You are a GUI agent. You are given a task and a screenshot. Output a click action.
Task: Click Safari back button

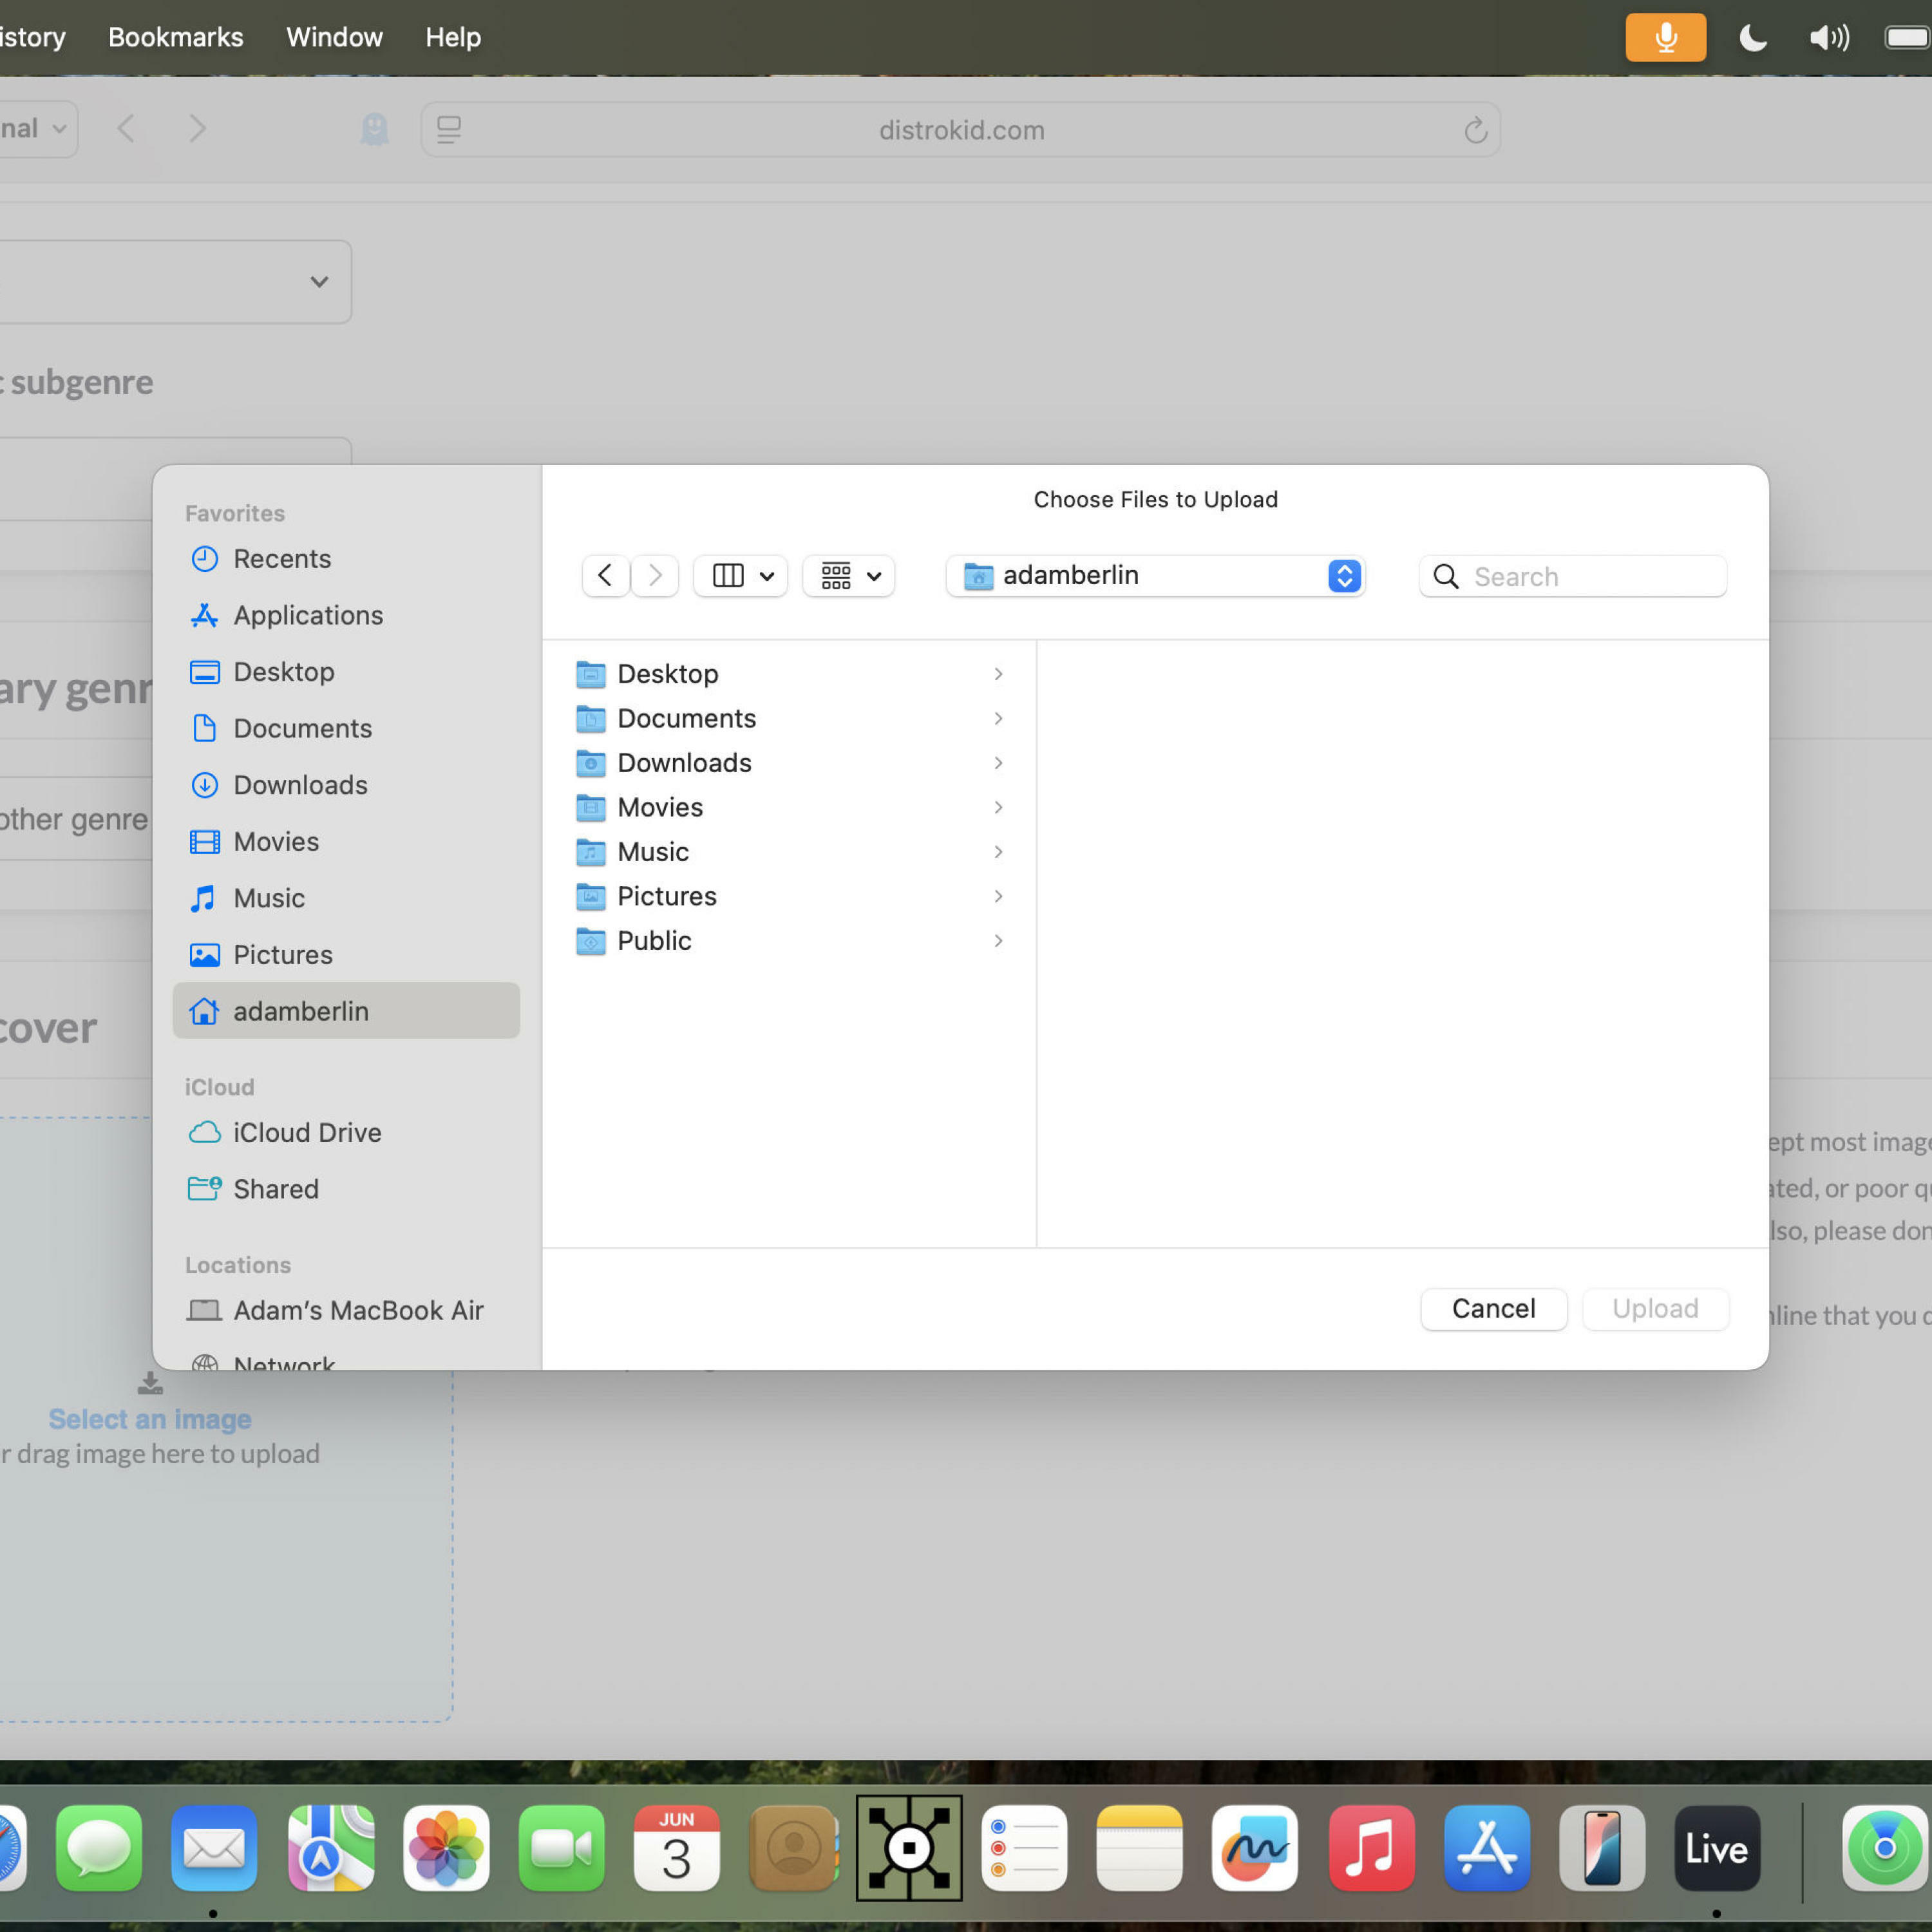click(x=126, y=129)
